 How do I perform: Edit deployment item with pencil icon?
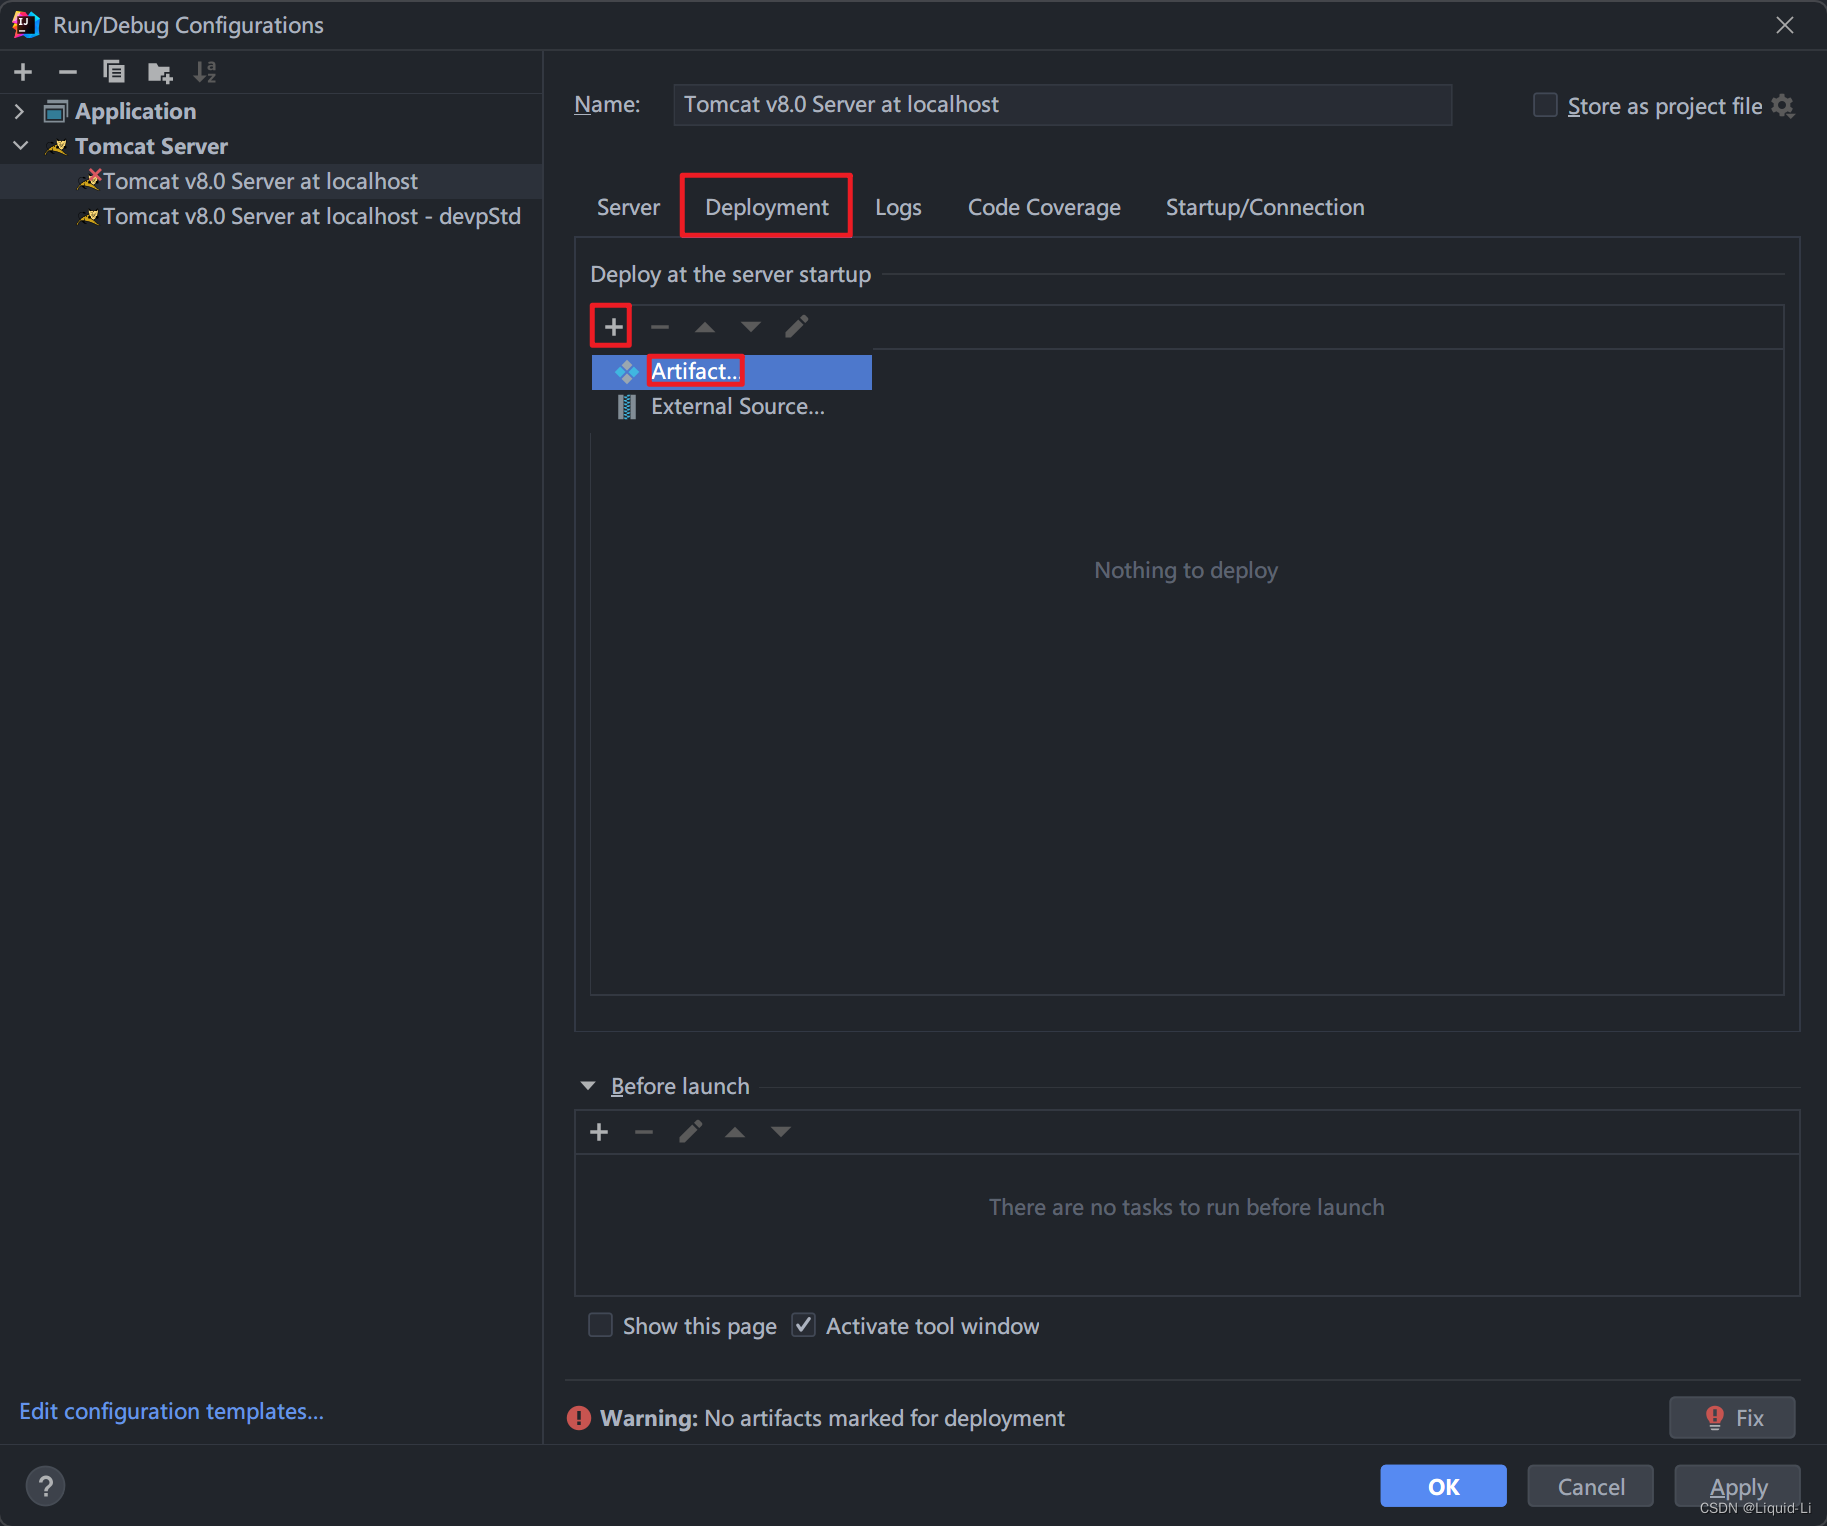pyautogui.click(x=797, y=326)
